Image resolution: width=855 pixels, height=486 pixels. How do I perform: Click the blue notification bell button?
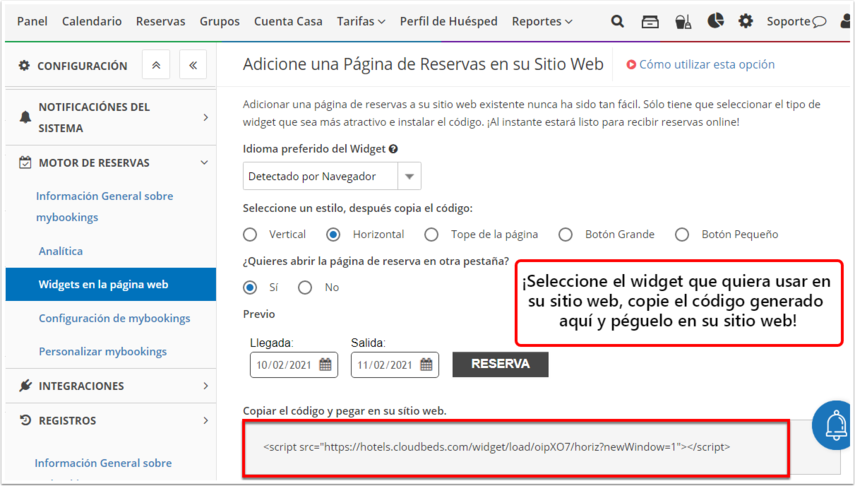(833, 425)
